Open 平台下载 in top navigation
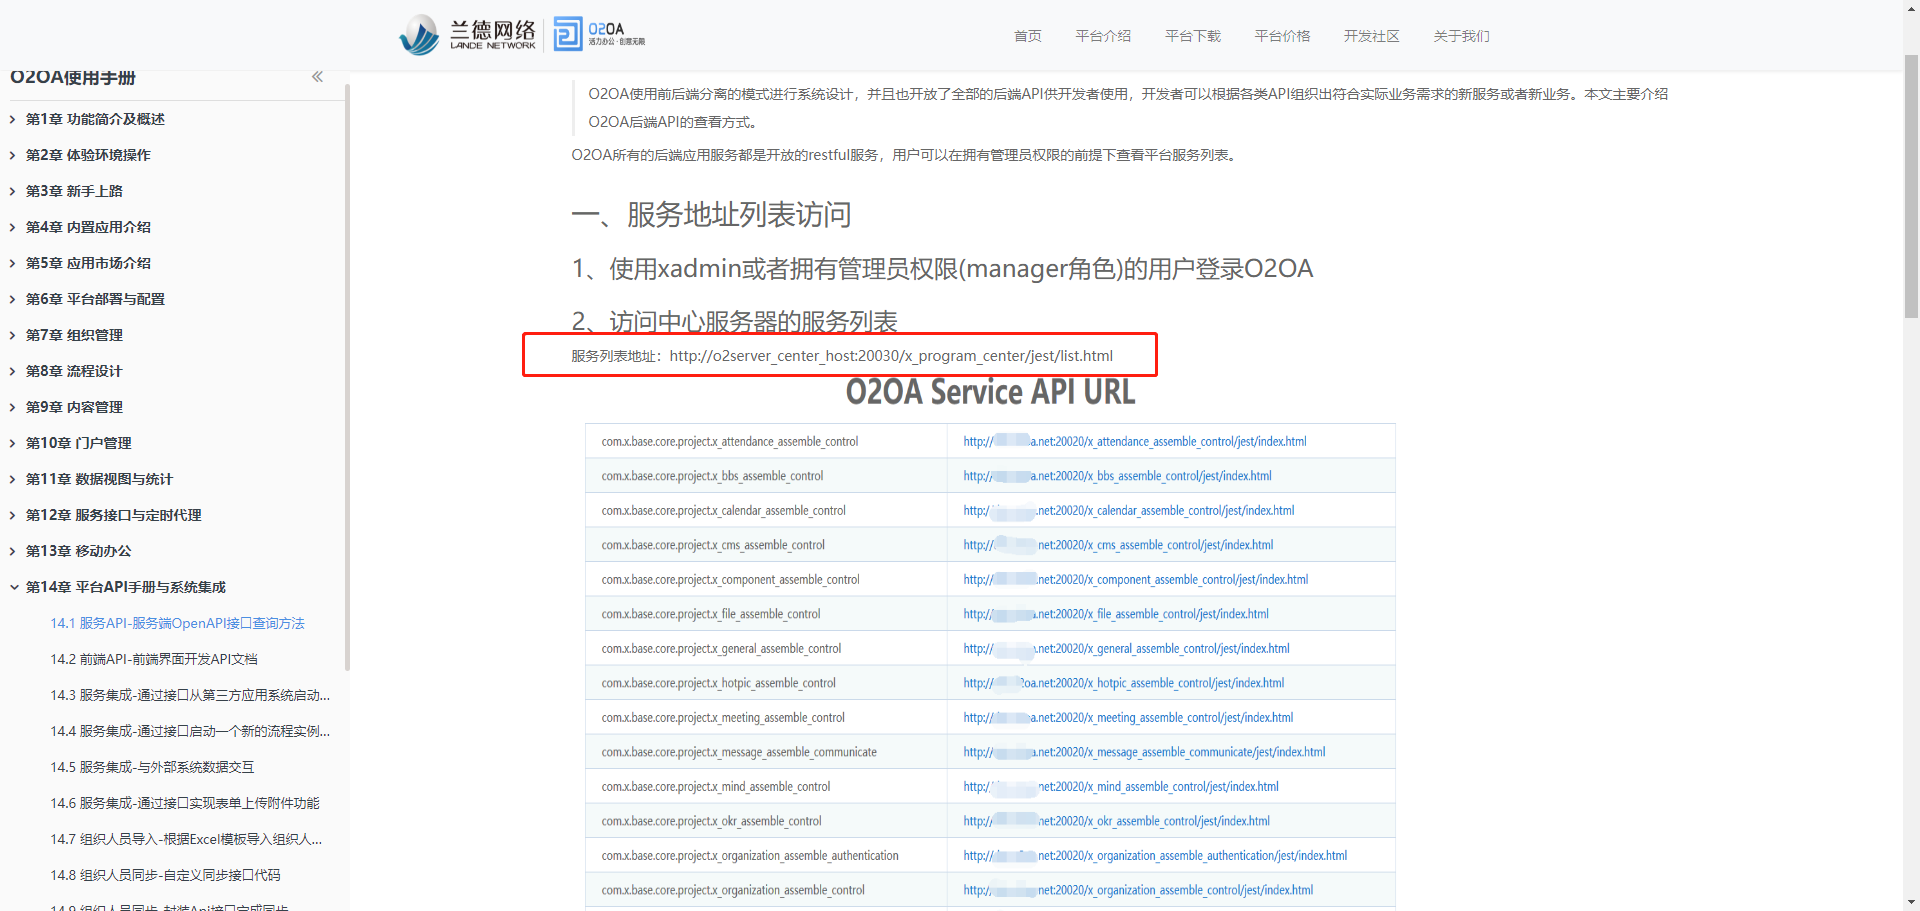The width and height of the screenshot is (1920, 911). [1193, 36]
